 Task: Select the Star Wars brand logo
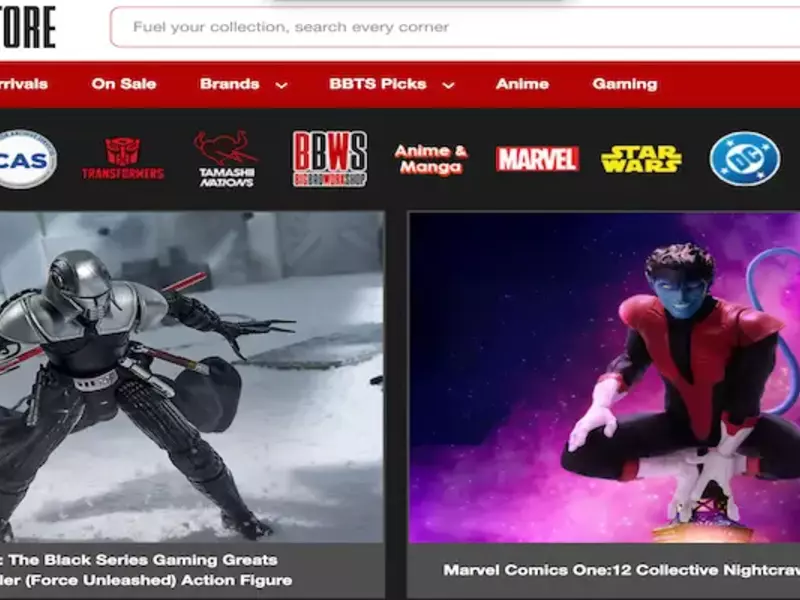[641, 159]
